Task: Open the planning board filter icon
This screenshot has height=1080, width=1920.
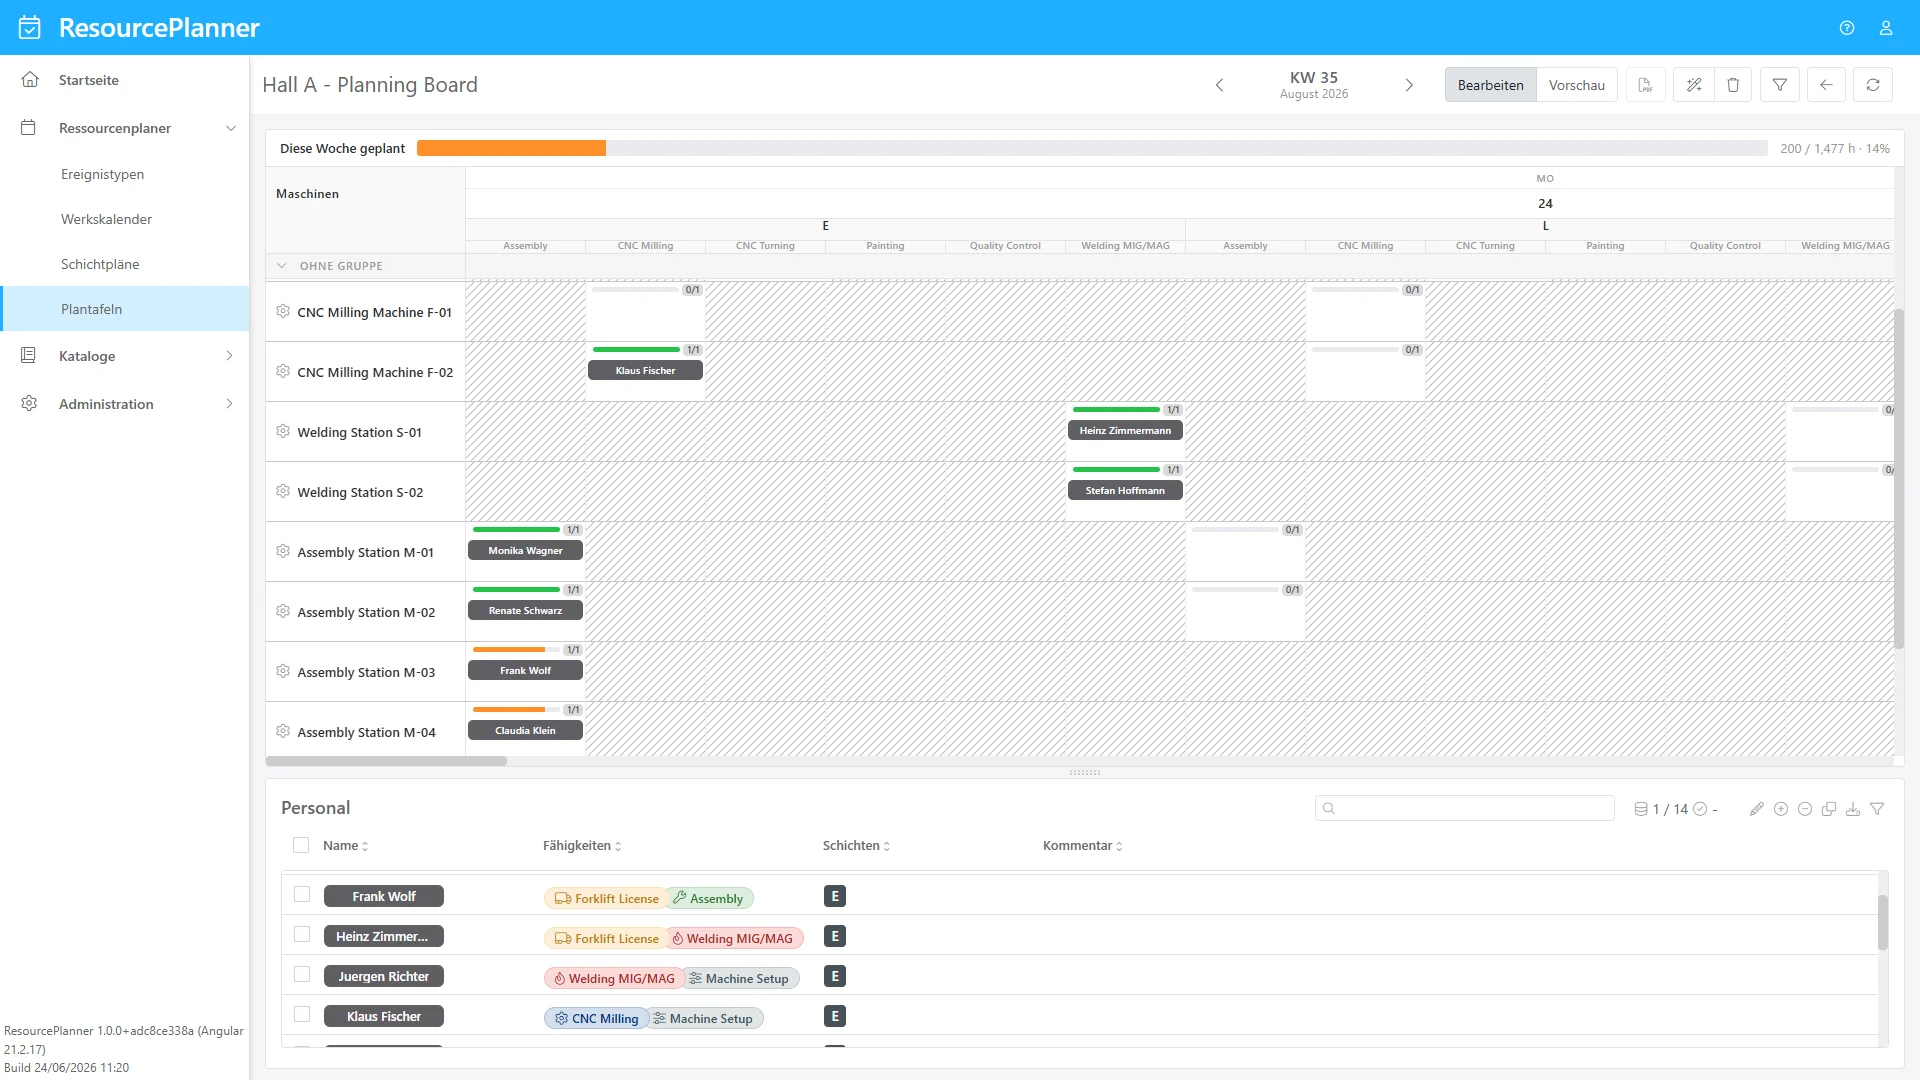Action: (x=1780, y=85)
